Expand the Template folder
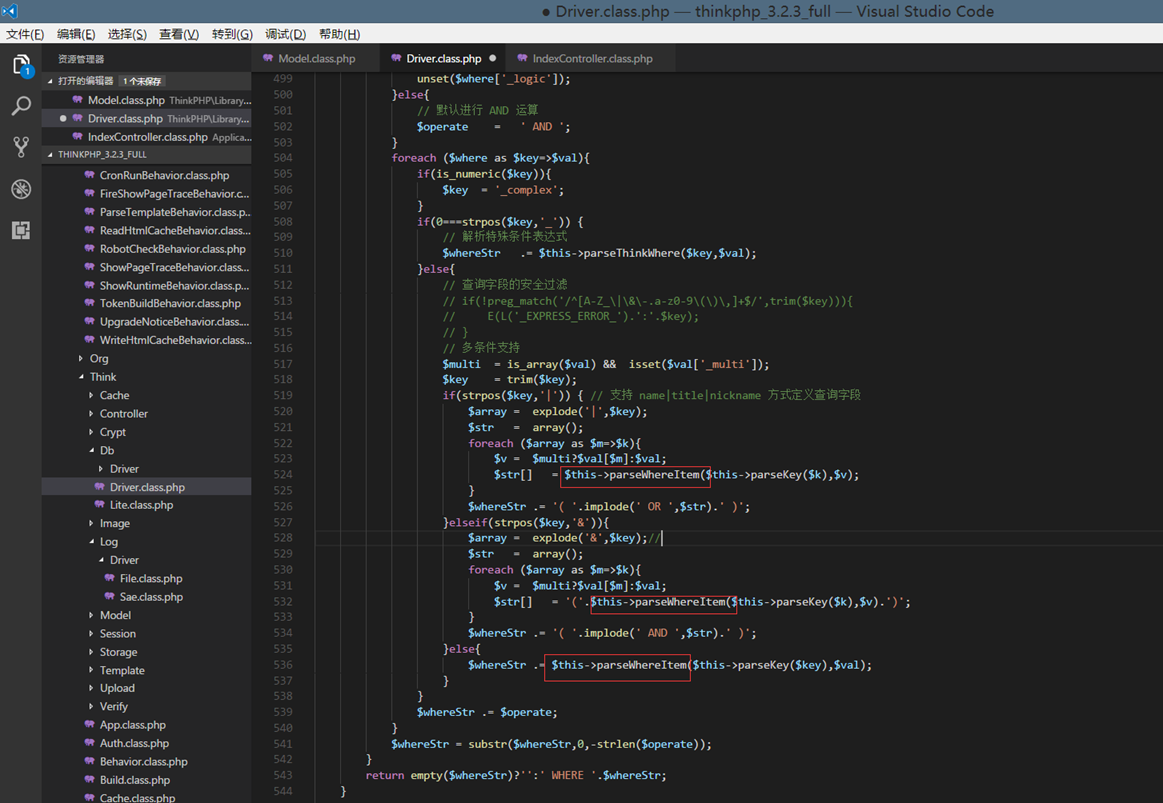Viewport: 1163px width, 803px height. click(91, 670)
